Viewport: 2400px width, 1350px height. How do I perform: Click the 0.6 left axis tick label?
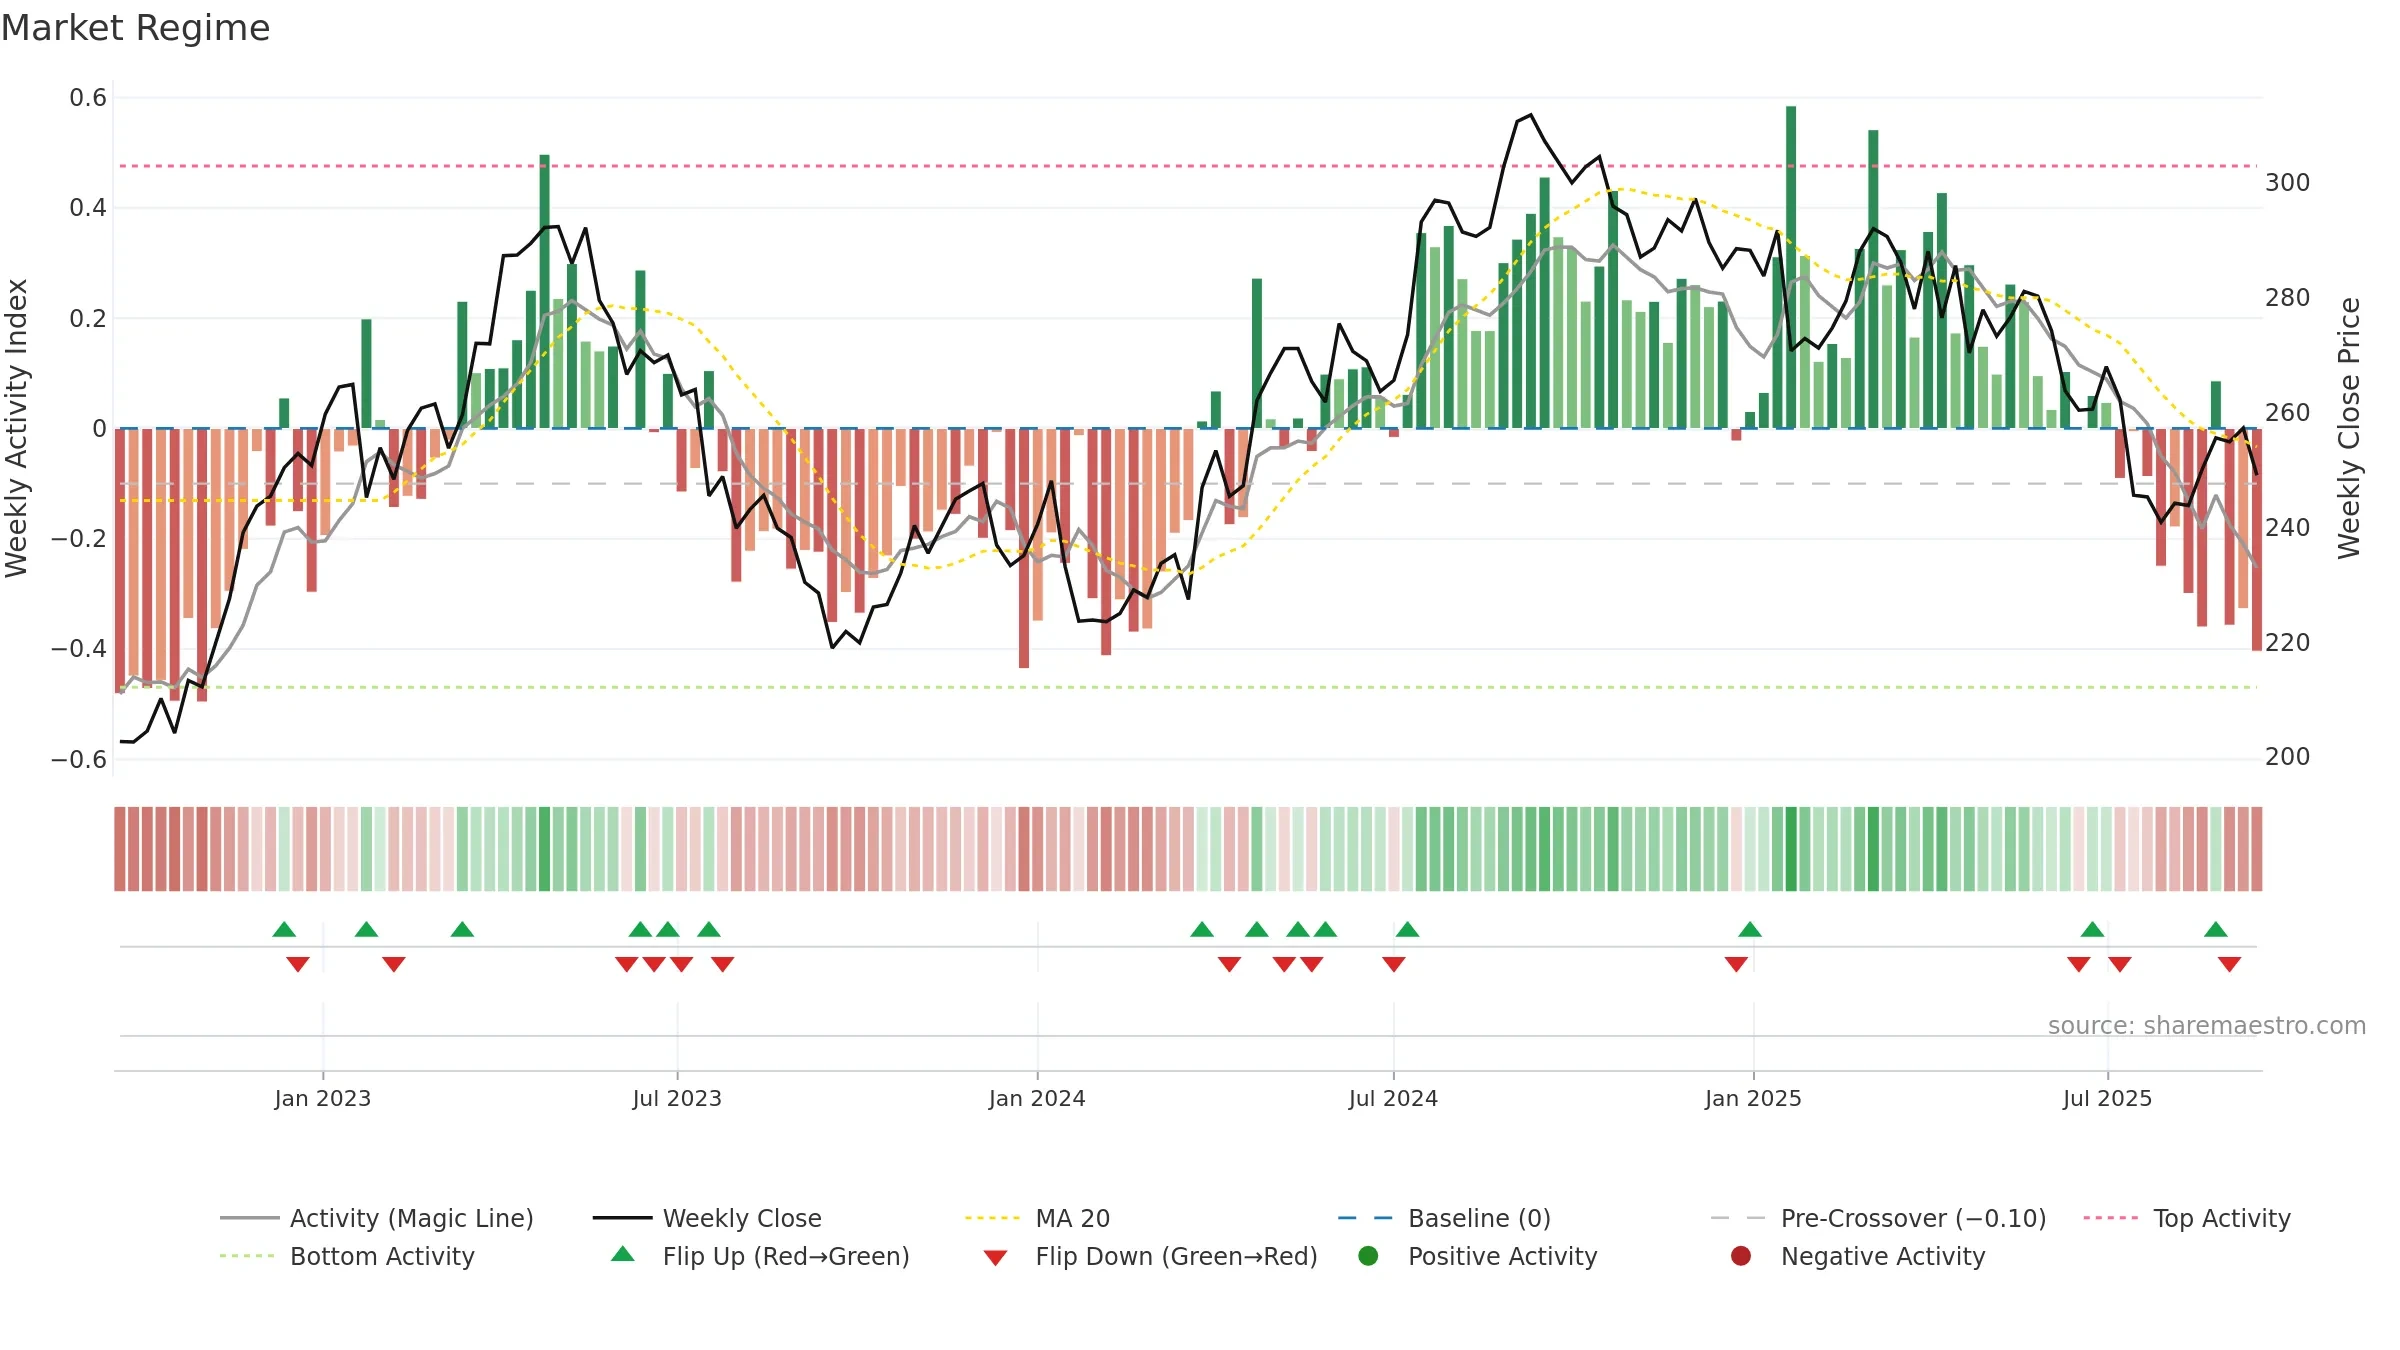(x=88, y=98)
